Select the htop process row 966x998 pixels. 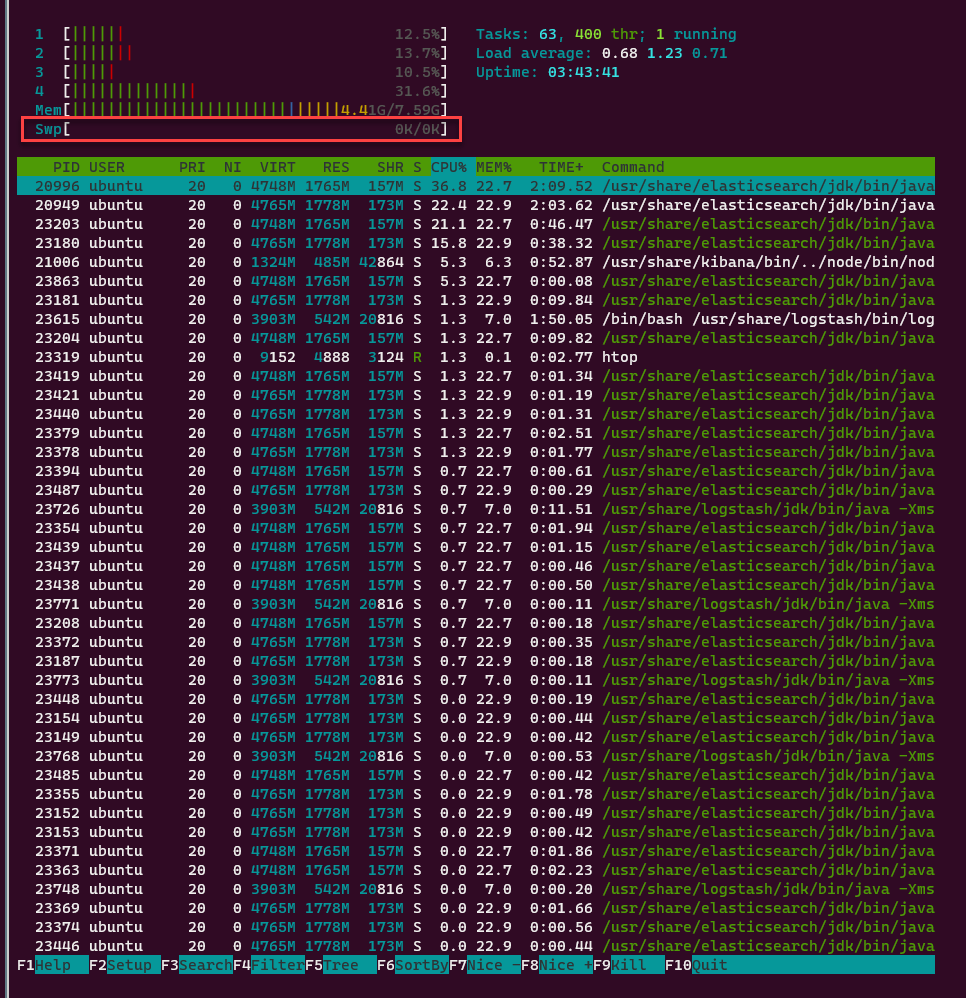tap(476, 357)
